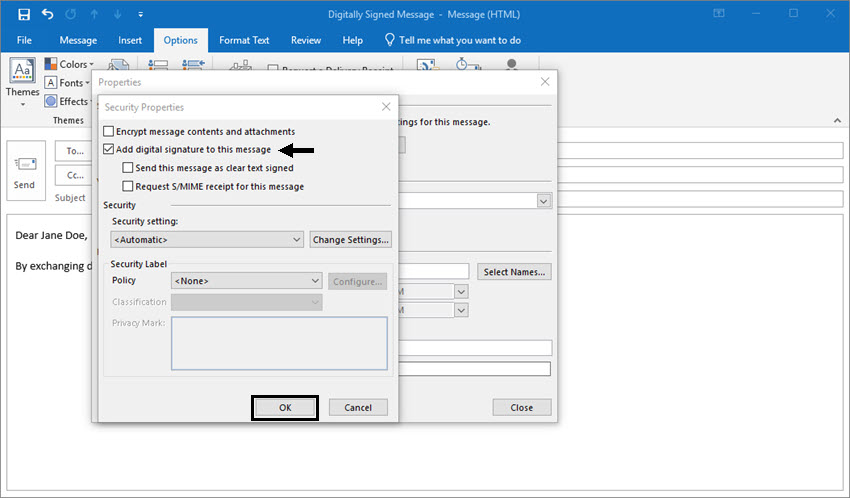Click inside the Privacy Mark text area
Viewport: 850px width, 498px height.
tap(279, 343)
